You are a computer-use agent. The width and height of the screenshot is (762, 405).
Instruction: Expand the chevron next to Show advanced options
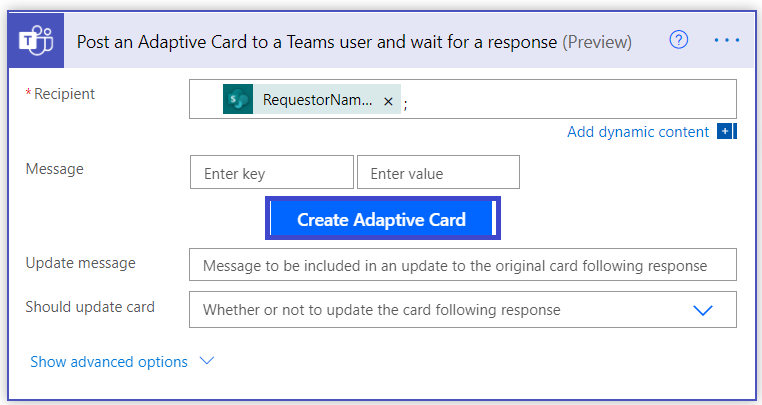pyautogui.click(x=207, y=361)
